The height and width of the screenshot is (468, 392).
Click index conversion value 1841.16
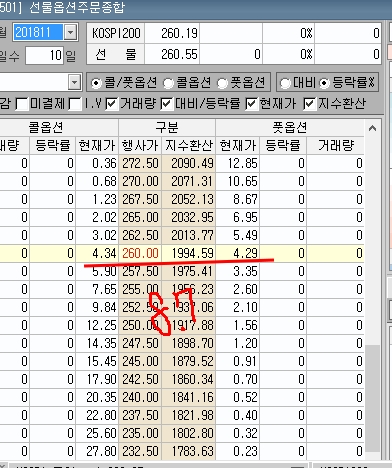pos(189,397)
